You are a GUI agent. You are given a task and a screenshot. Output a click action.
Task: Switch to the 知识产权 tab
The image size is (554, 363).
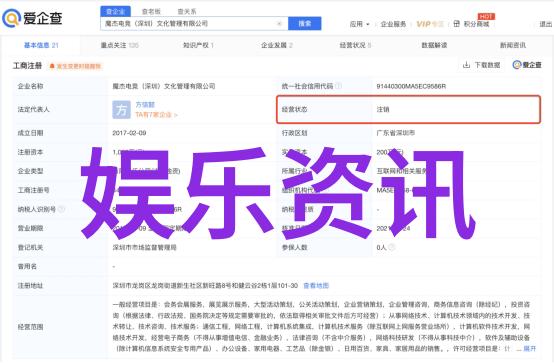coord(198,45)
